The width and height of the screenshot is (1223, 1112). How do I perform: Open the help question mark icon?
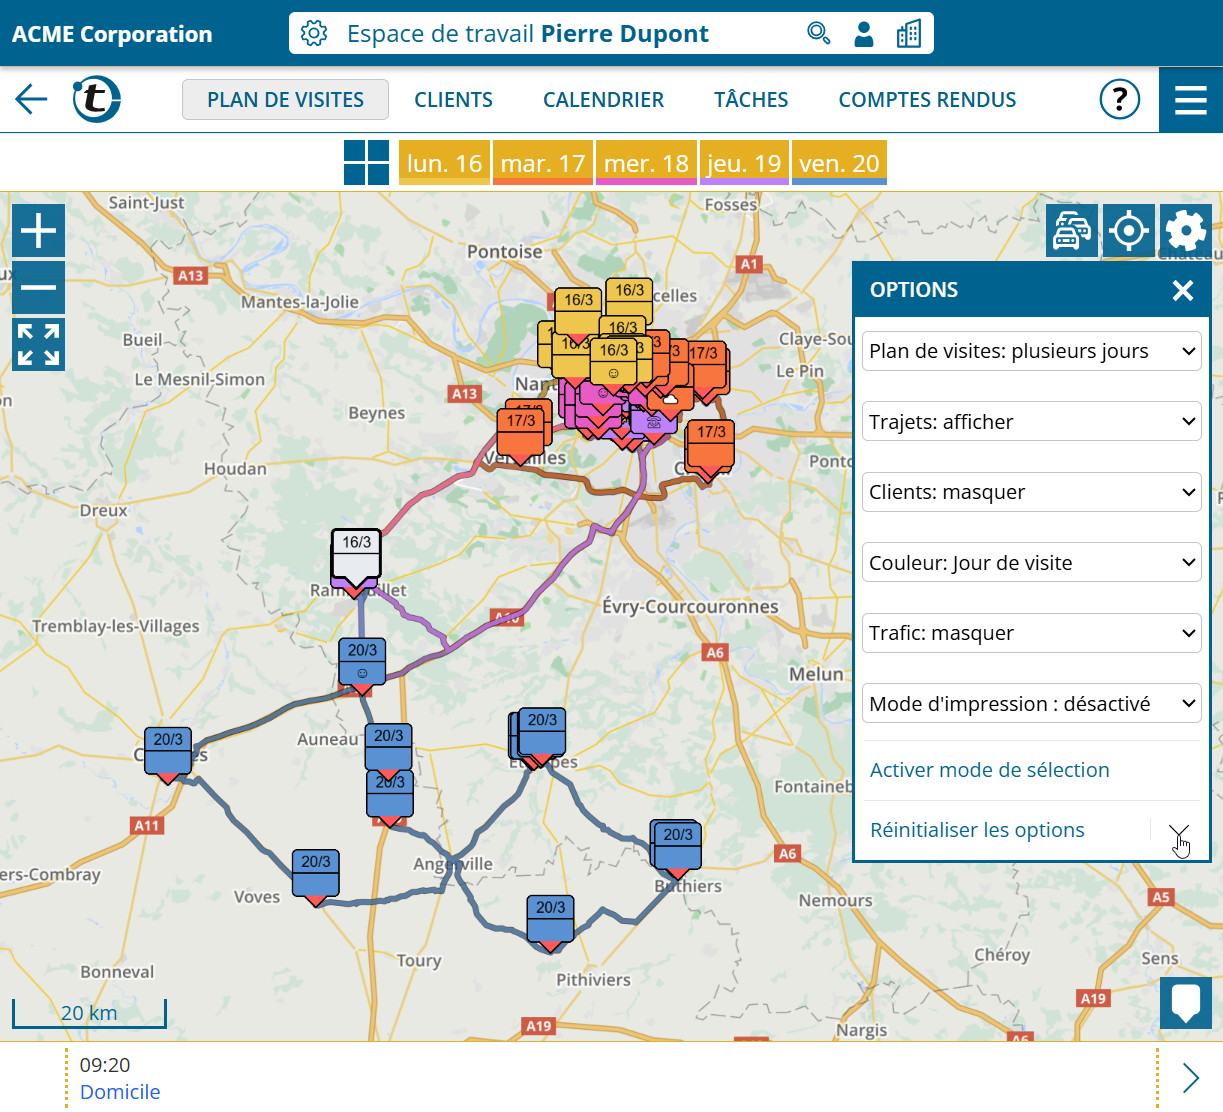point(1119,99)
